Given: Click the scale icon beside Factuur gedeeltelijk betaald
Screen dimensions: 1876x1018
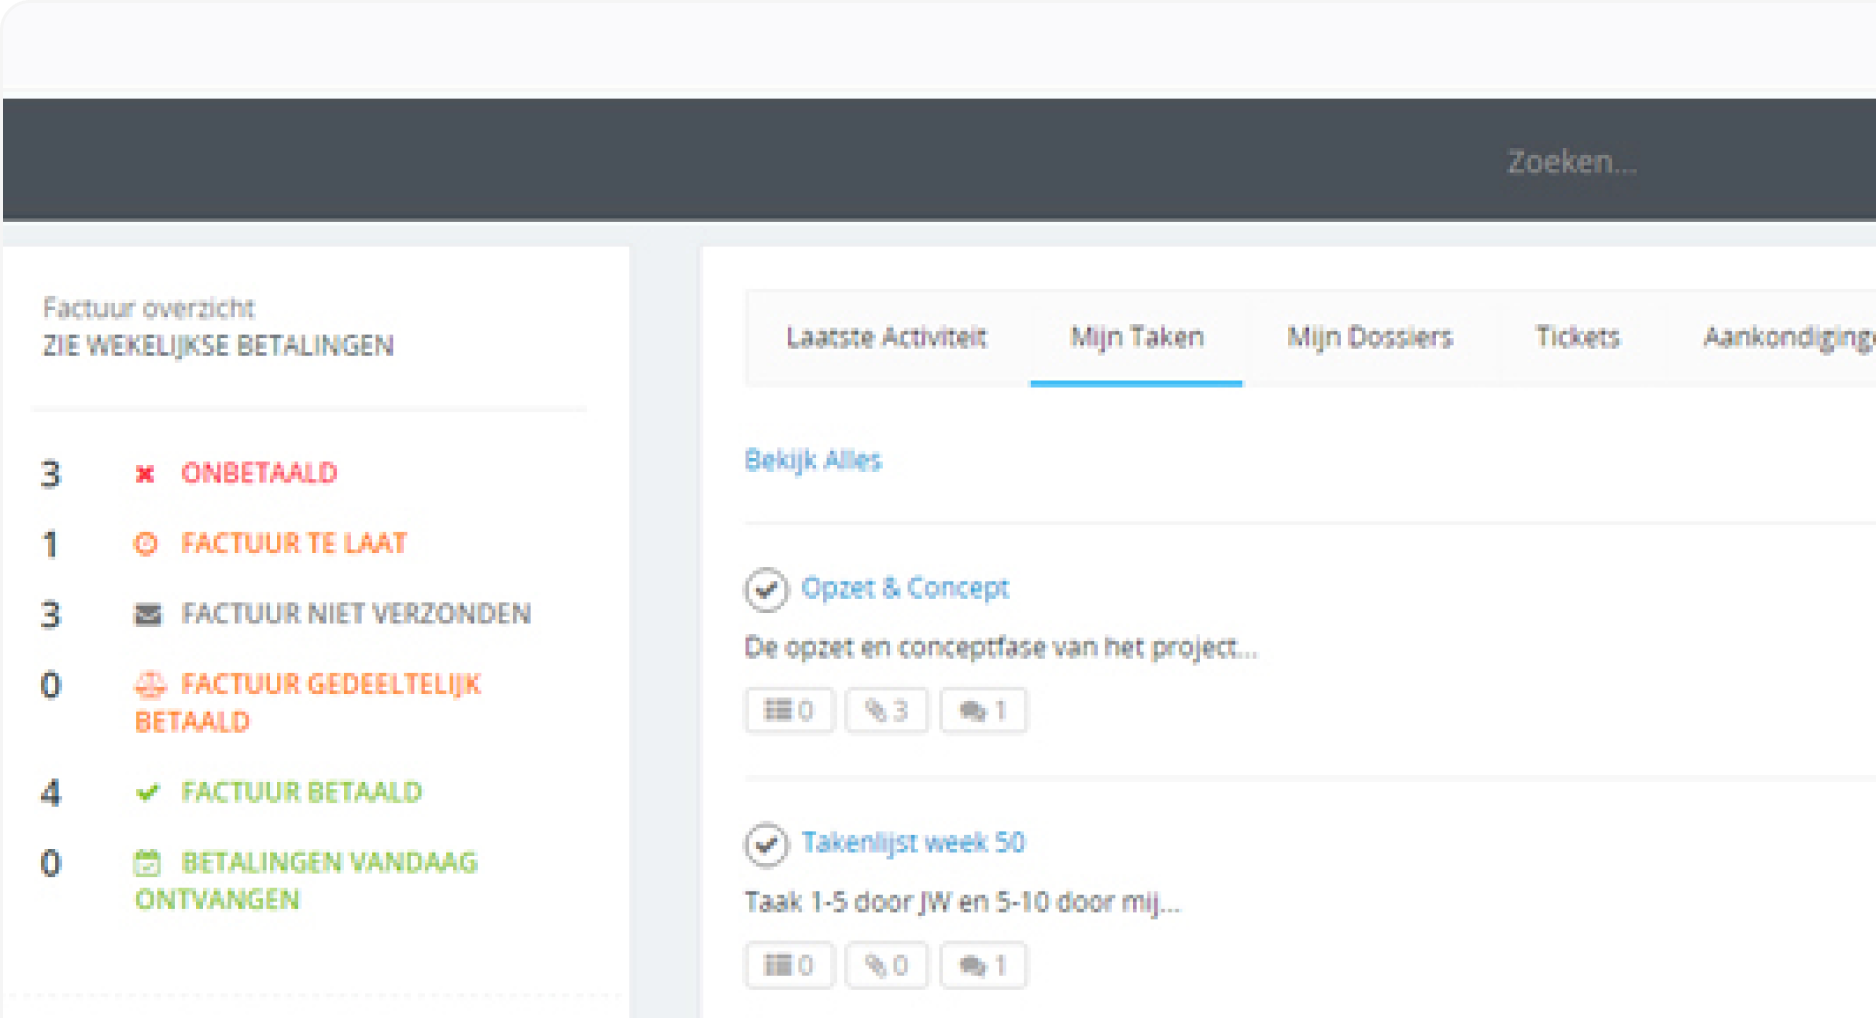Looking at the screenshot, I should (x=150, y=685).
